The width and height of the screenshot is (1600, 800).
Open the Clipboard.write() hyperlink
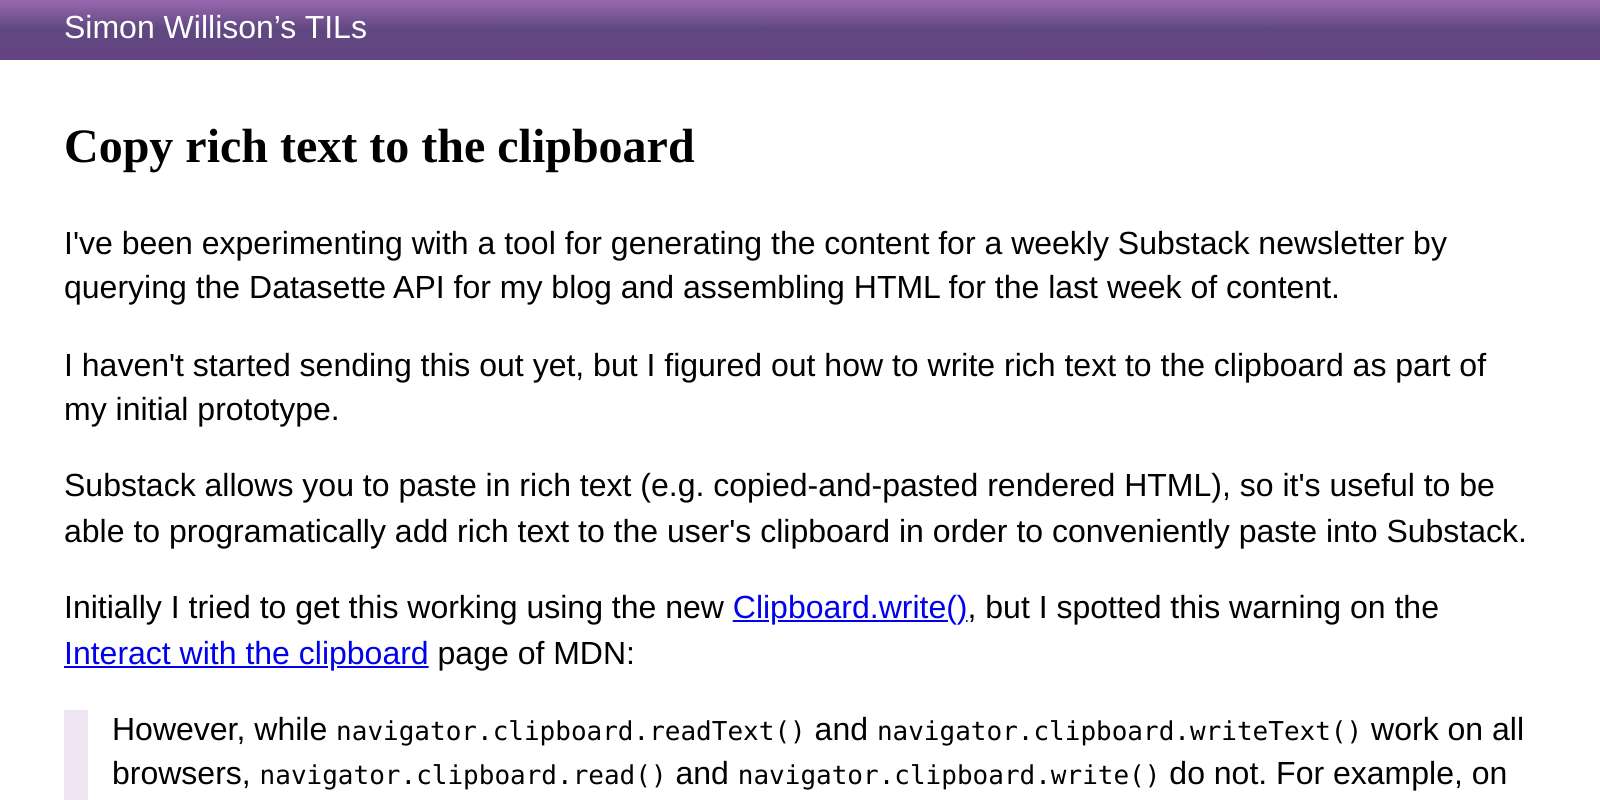coord(849,608)
